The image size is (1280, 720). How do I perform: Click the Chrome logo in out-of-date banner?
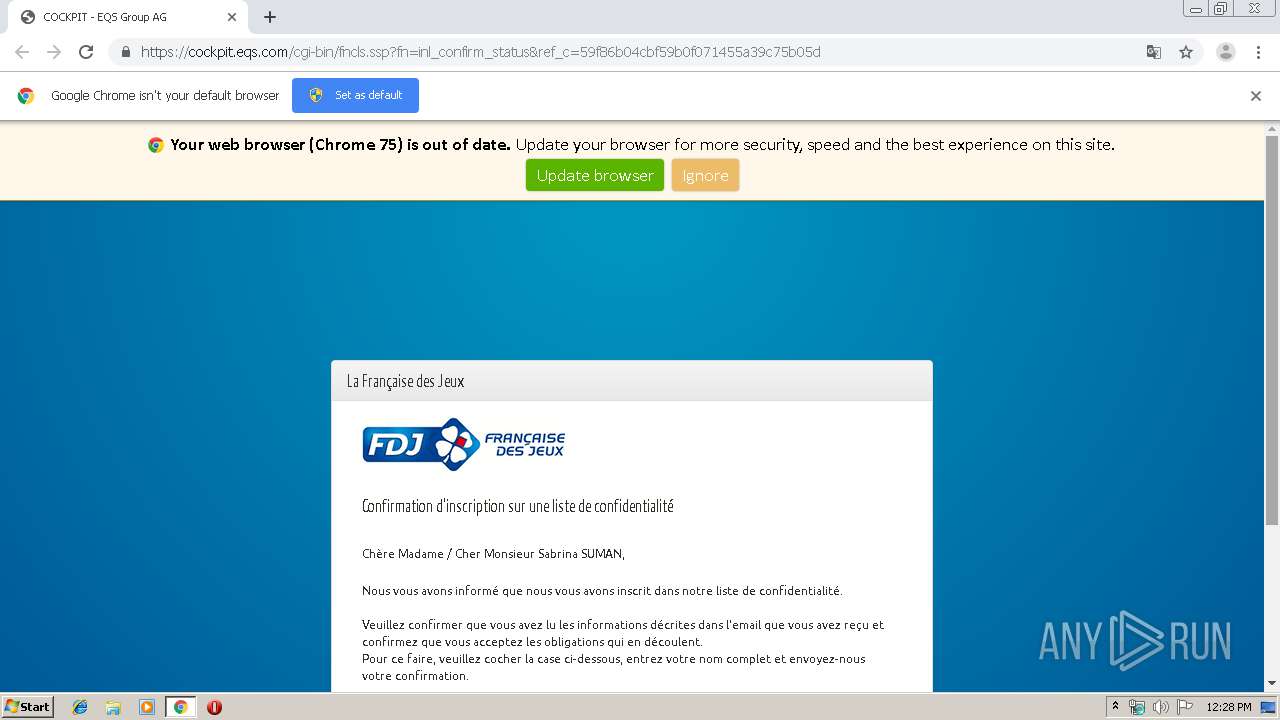[156, 145]
